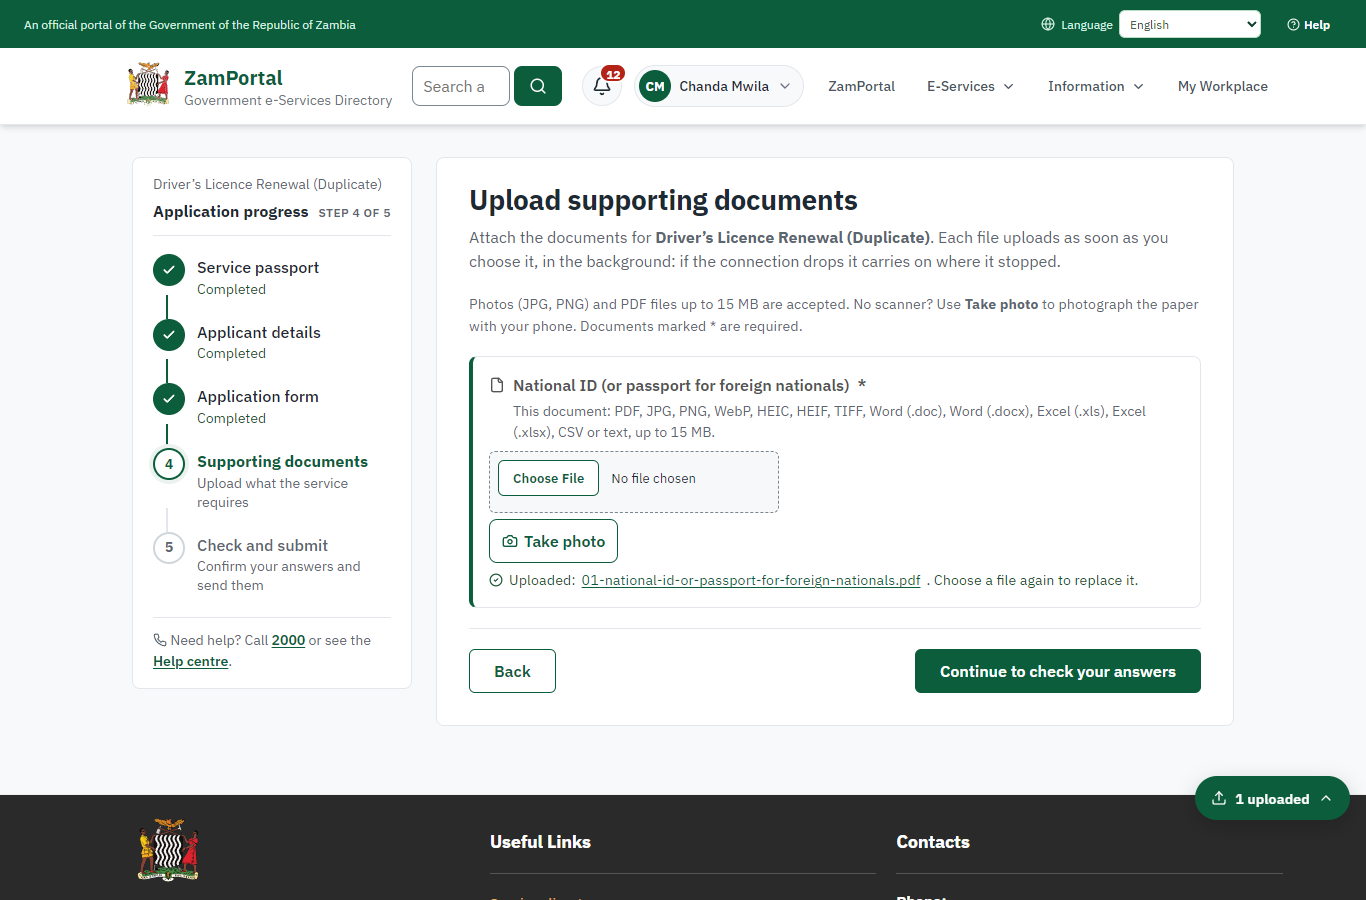Expand the 1 uploaded status panel
Screen dimensions: 1366x900
point(1272,798)
